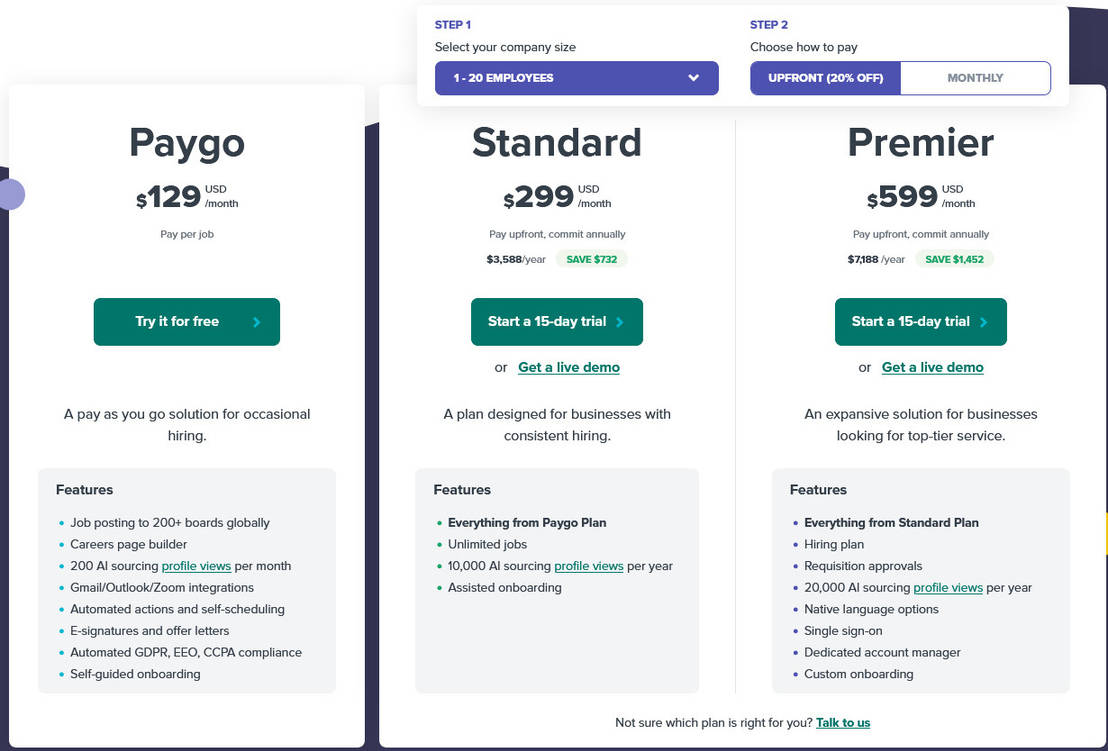1108x751 pixels.
Task: Open profile views link in Paygo features
Action: [196, 566]
